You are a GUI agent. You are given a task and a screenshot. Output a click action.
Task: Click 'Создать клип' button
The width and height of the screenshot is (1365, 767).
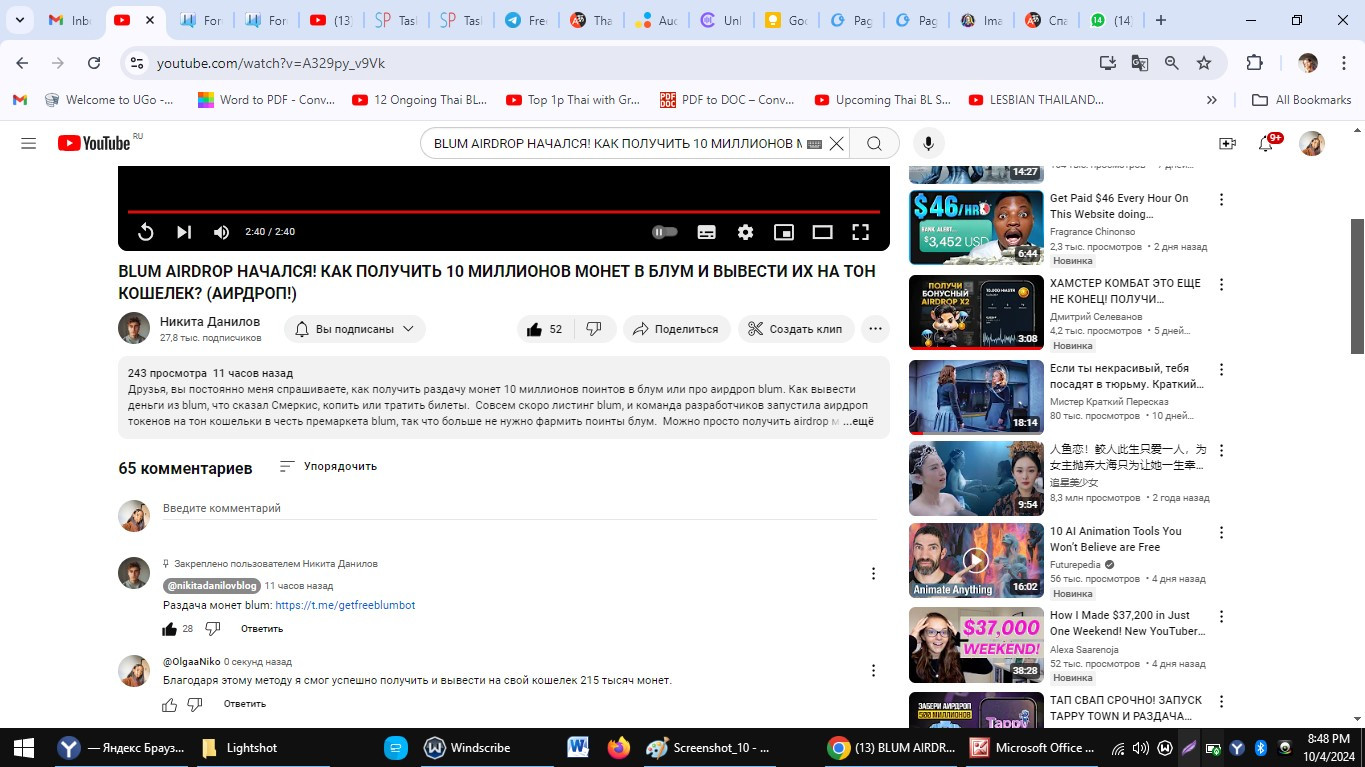coord(796,329)
